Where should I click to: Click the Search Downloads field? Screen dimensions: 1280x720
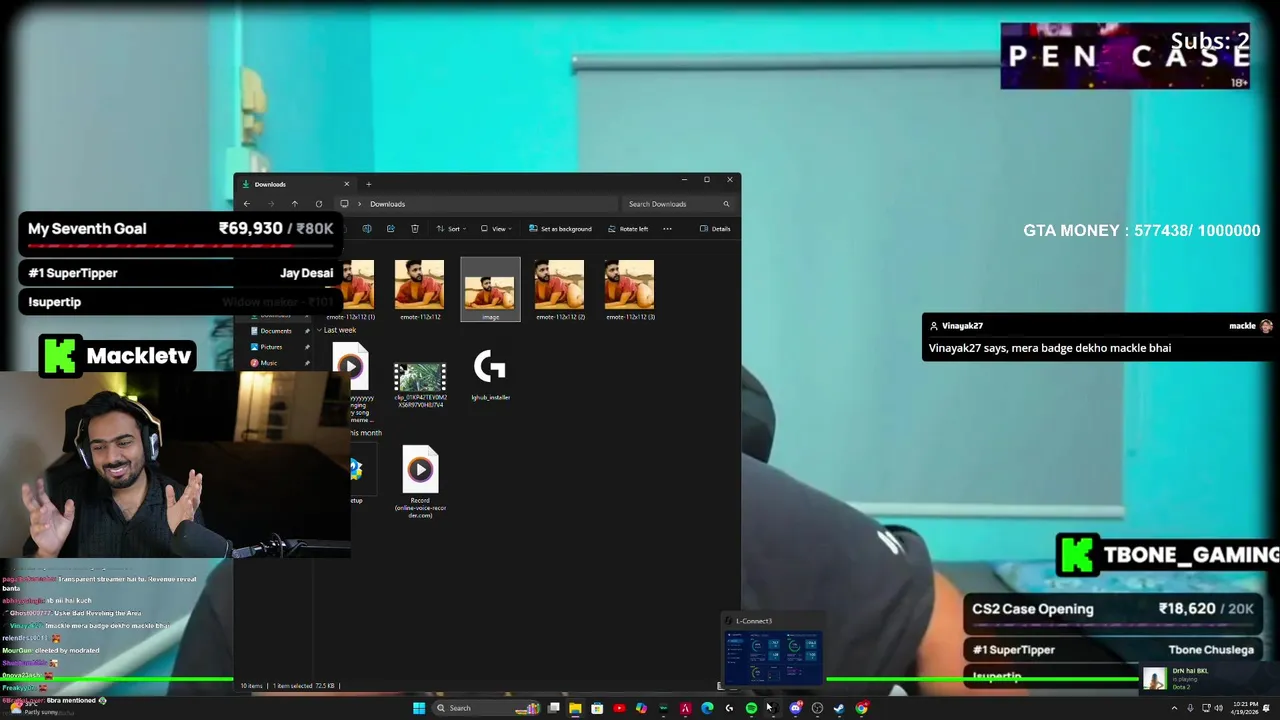point(678,204)
